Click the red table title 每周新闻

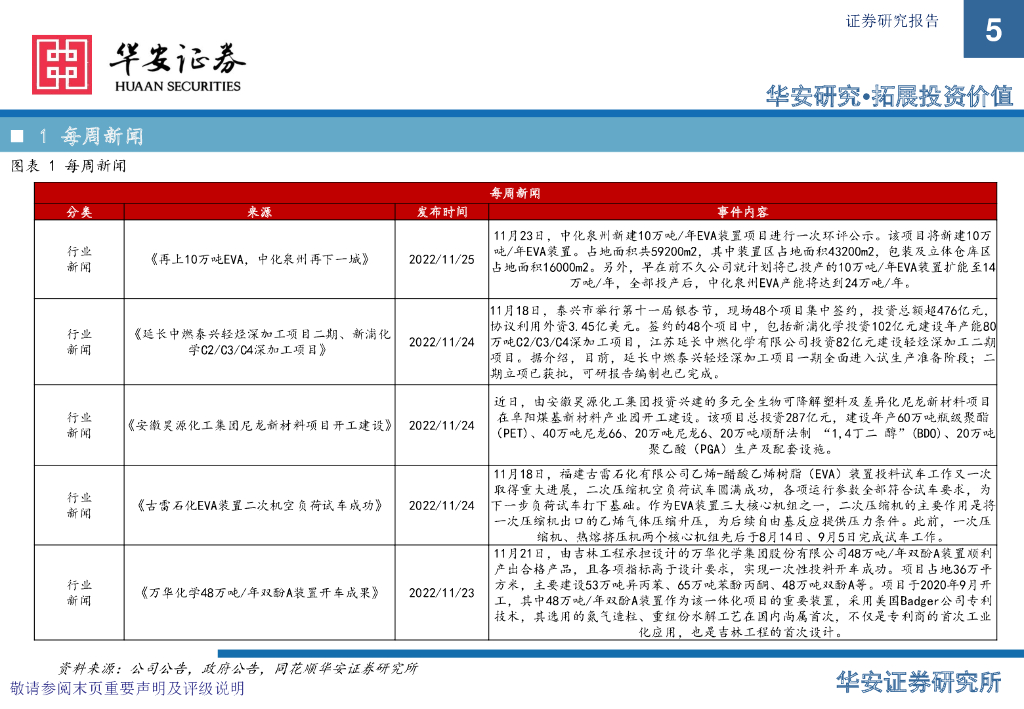coord(515,193)
